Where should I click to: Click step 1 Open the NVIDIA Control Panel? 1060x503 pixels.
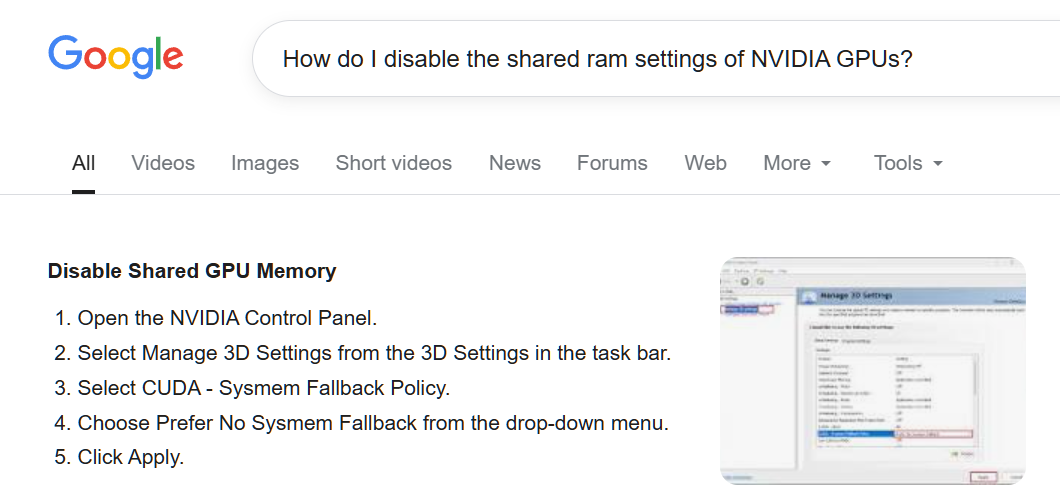tap(216, 318)
